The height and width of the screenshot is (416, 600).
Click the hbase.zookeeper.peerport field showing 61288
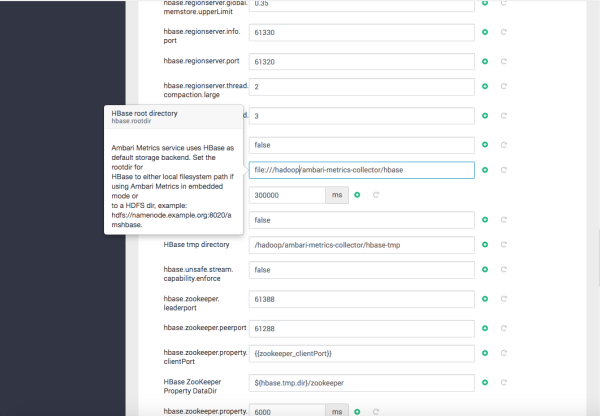click(x=361, y=326)
